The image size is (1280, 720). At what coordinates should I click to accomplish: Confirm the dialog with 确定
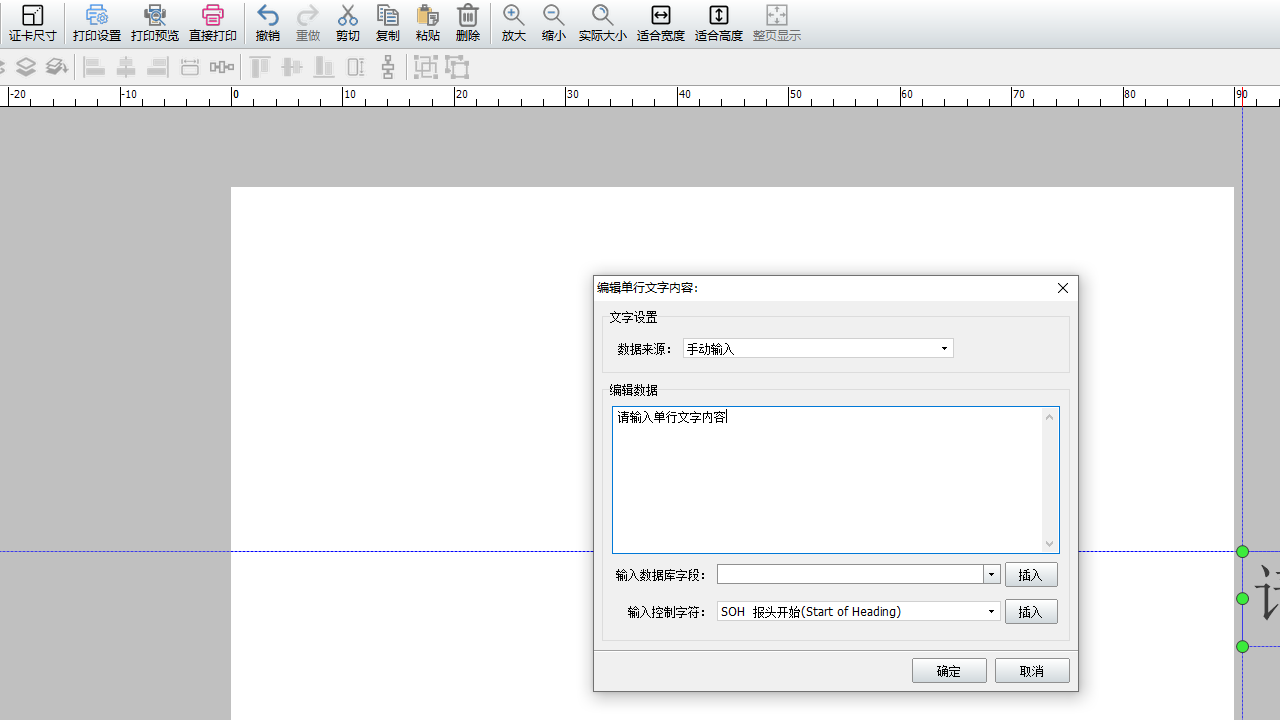(949, 671)
